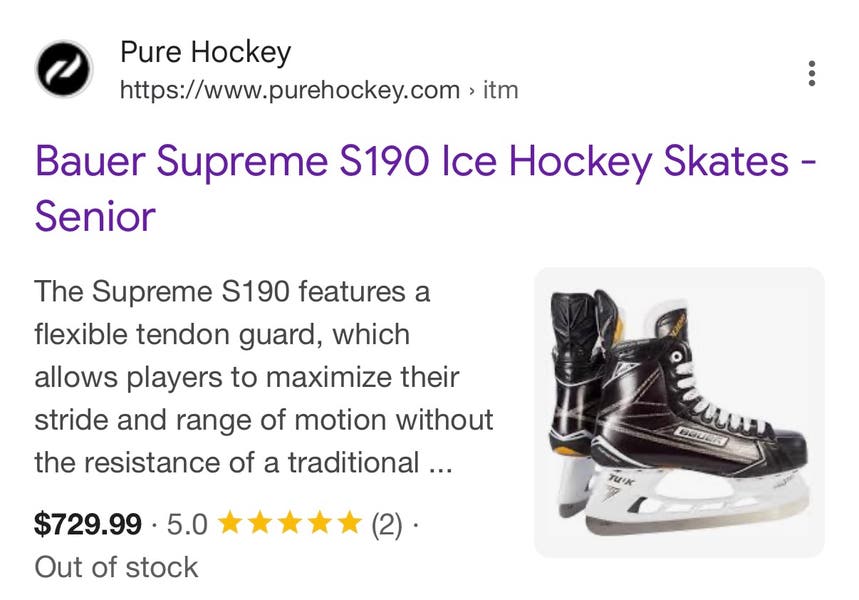Click the second gold rating star
This screenshot has height=600, width=859.
click(260, 522)
